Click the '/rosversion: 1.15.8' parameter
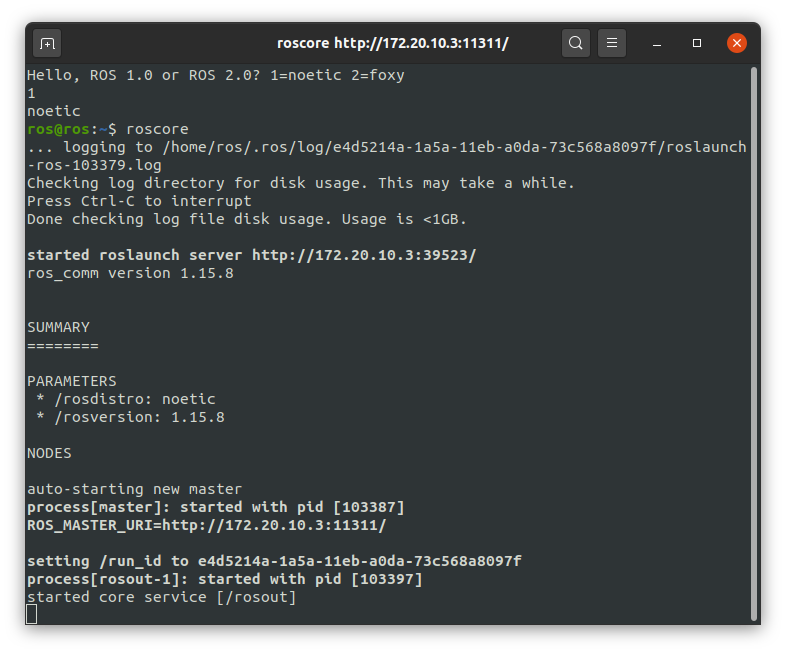The image size is (786, 653). click(139, 417)
